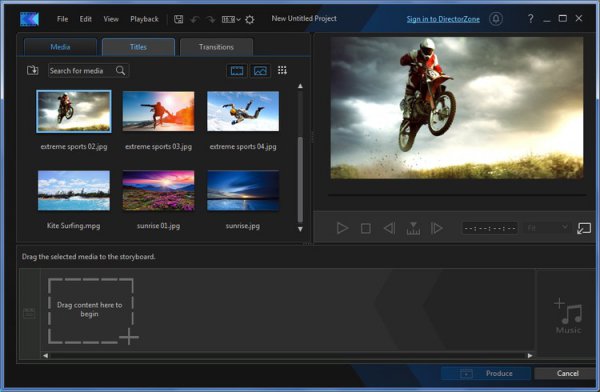
Task: Open the View menu
Action: [x=111, y=19]
